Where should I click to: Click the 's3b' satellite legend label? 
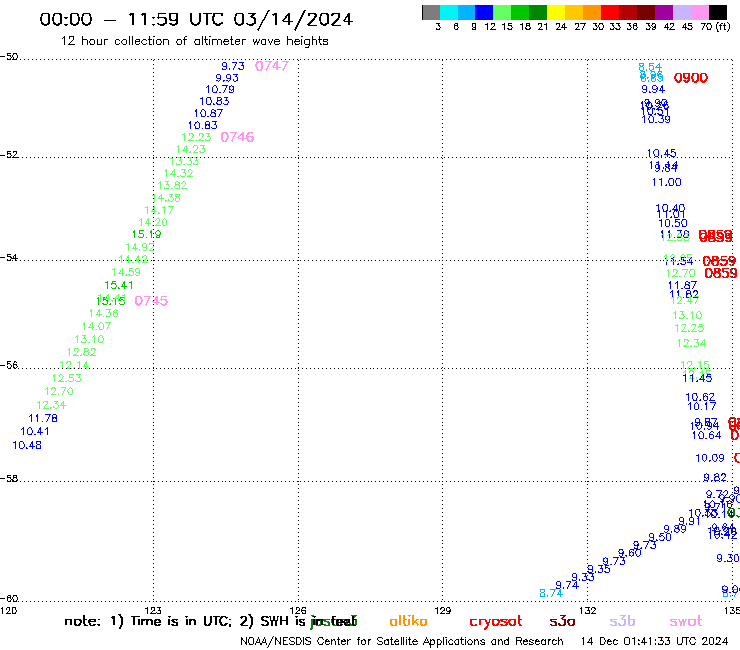pyautogui.click(x=622, y=621)
